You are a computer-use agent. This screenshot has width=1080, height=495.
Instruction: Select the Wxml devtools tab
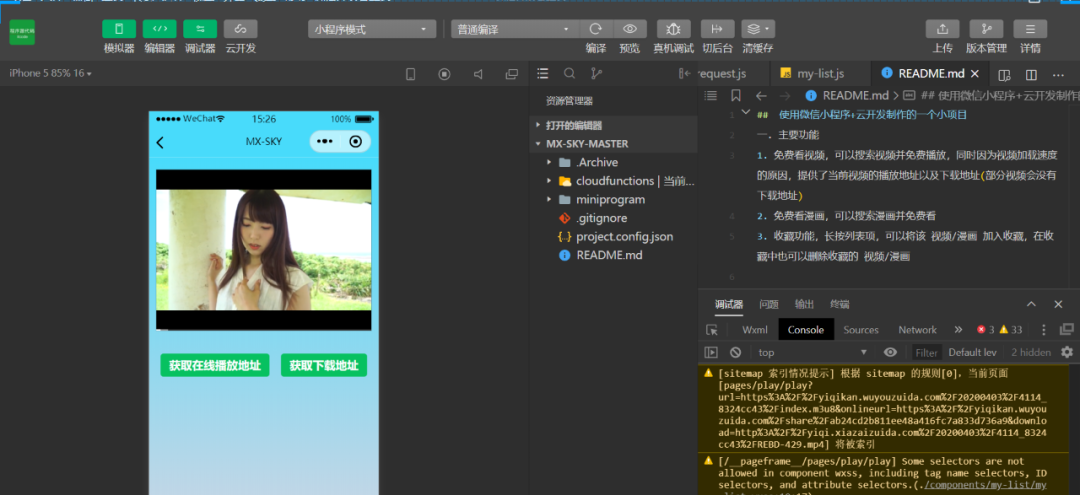(755, 330)
